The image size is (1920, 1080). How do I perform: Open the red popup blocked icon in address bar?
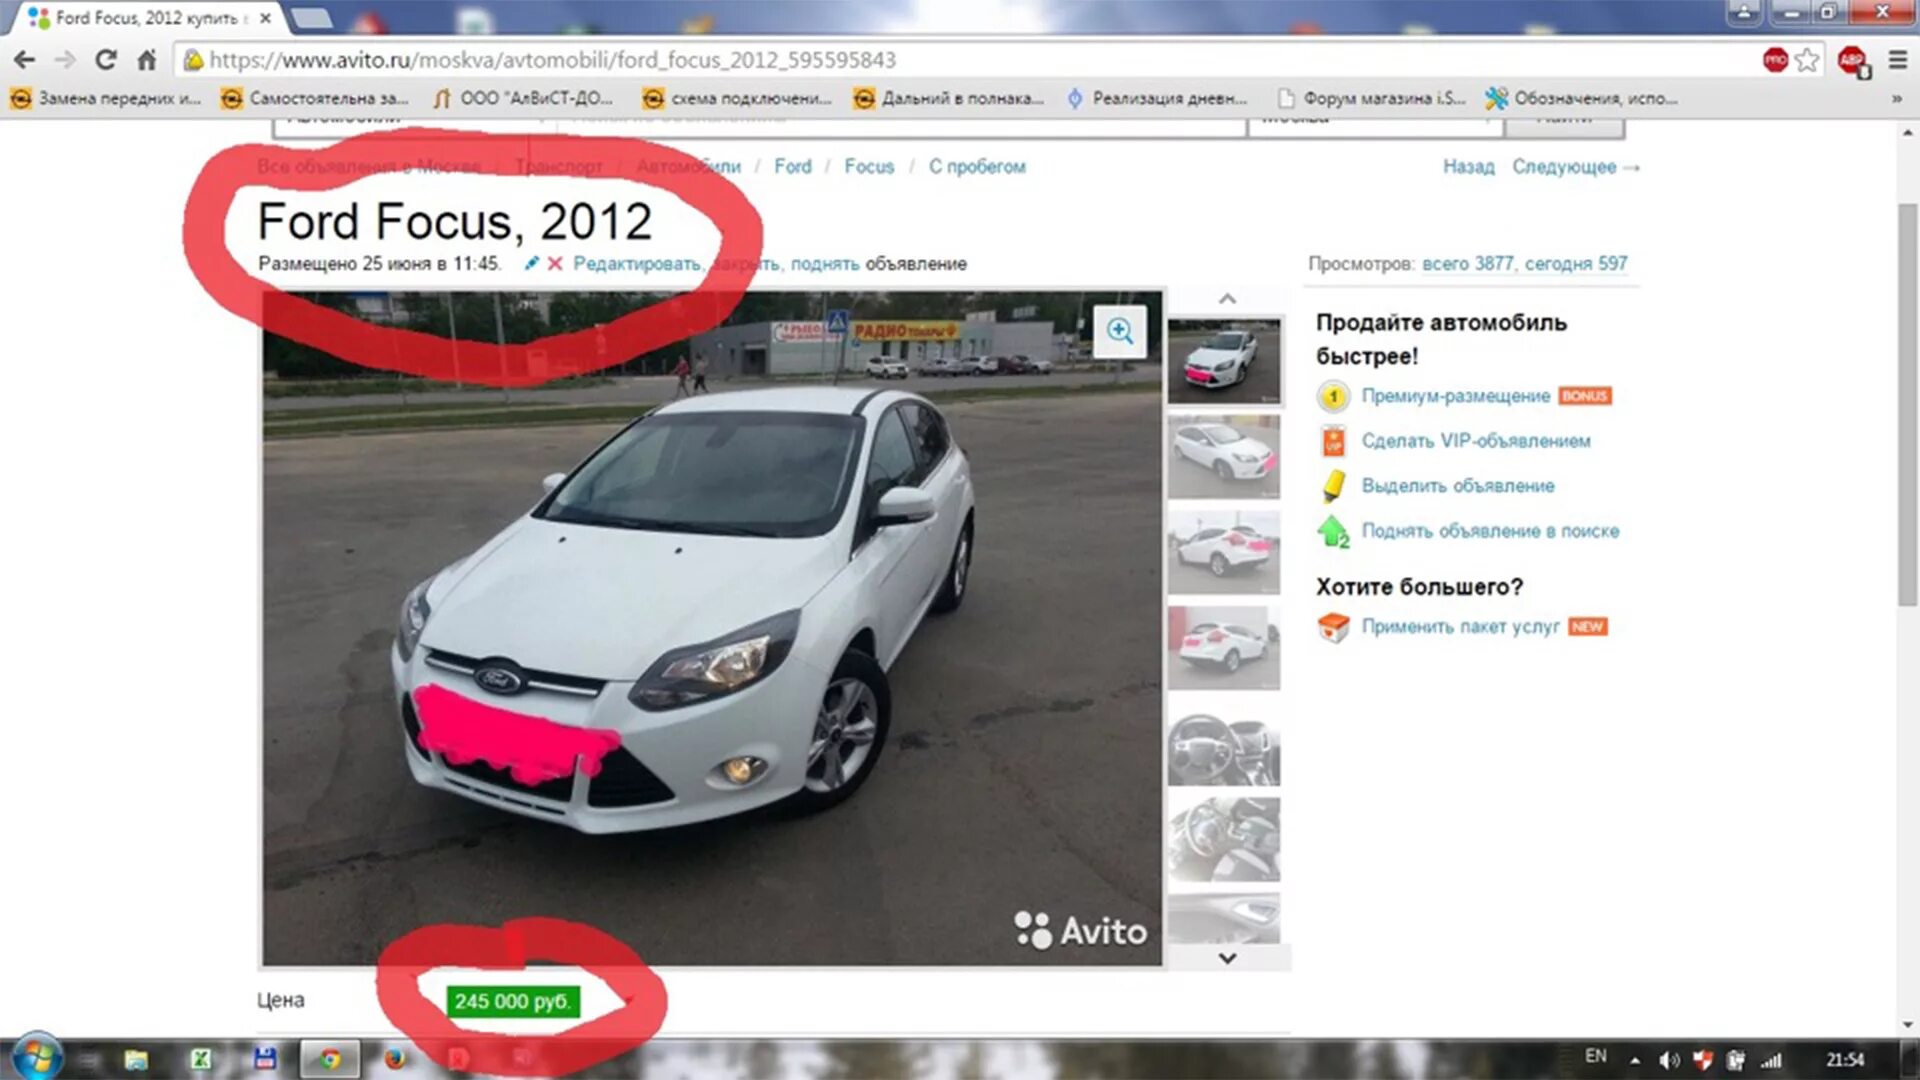point(1775,60)
